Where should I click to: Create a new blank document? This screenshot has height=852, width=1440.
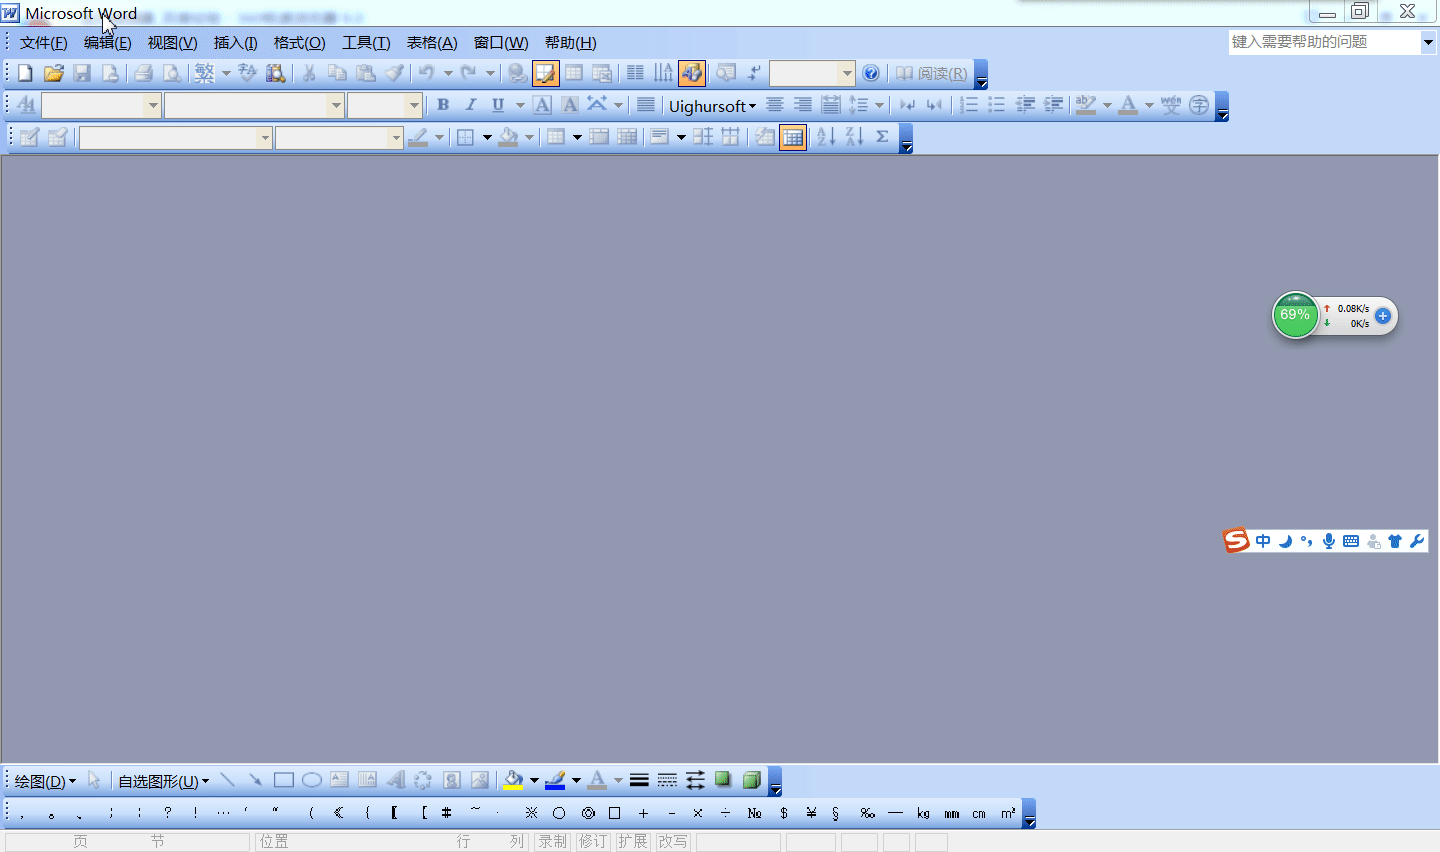[x=25, y=73]
